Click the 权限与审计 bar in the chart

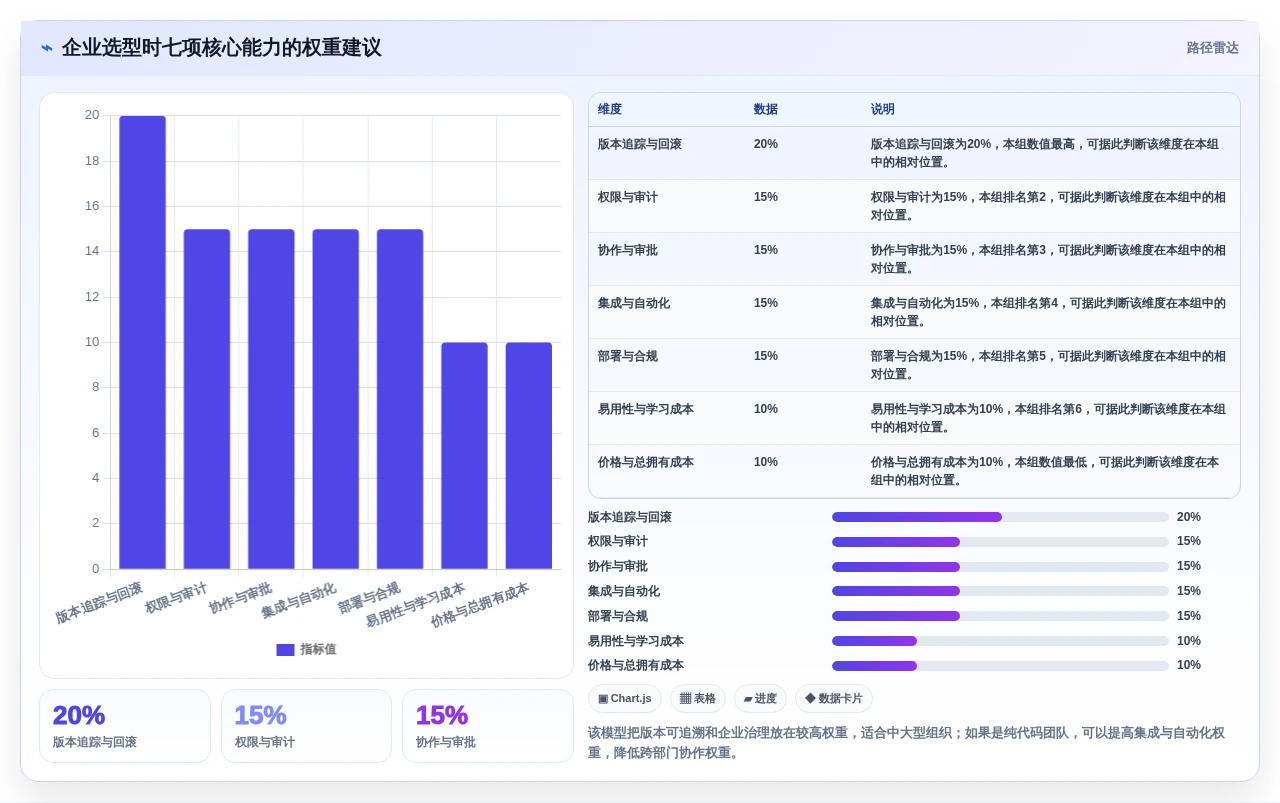click(207, 400)
